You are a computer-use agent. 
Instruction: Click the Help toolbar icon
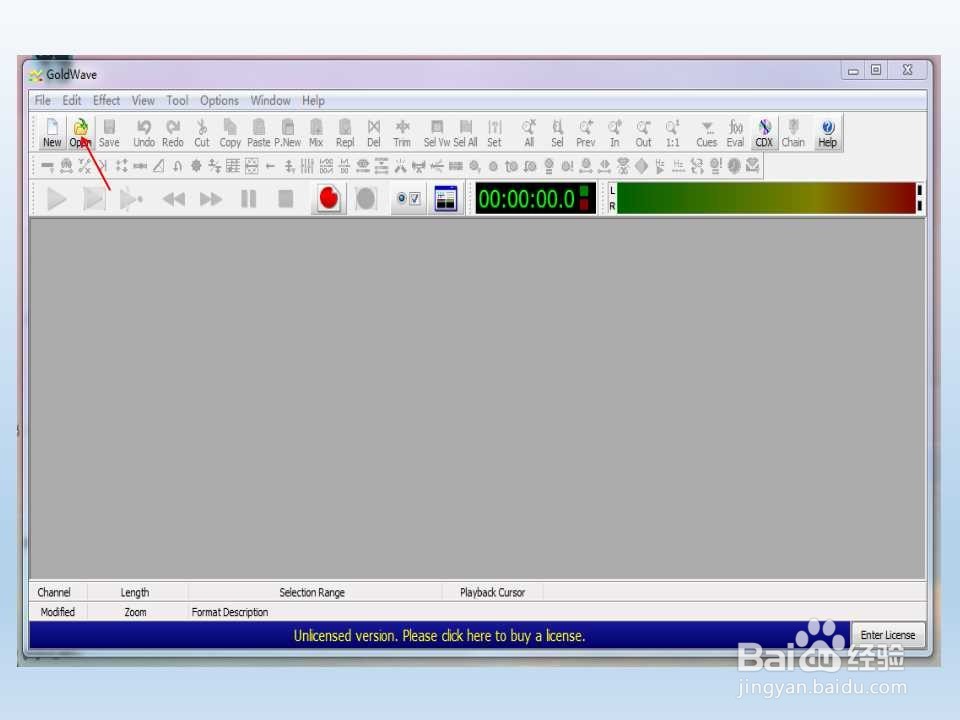point(827,133)
